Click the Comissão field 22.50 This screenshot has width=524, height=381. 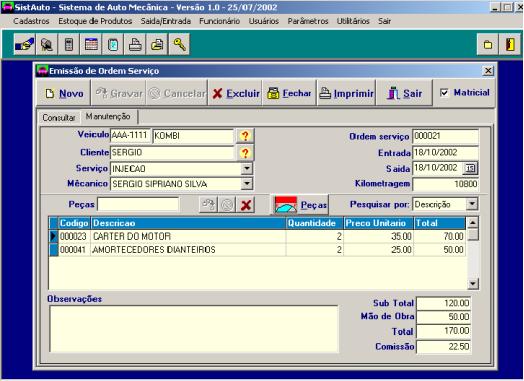point(444,347)
